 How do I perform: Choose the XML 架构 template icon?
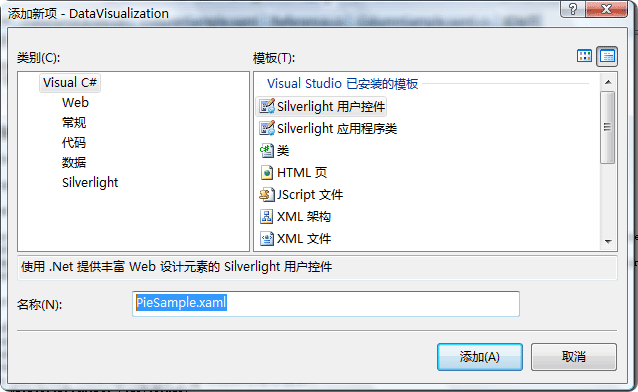pos(267,217)
